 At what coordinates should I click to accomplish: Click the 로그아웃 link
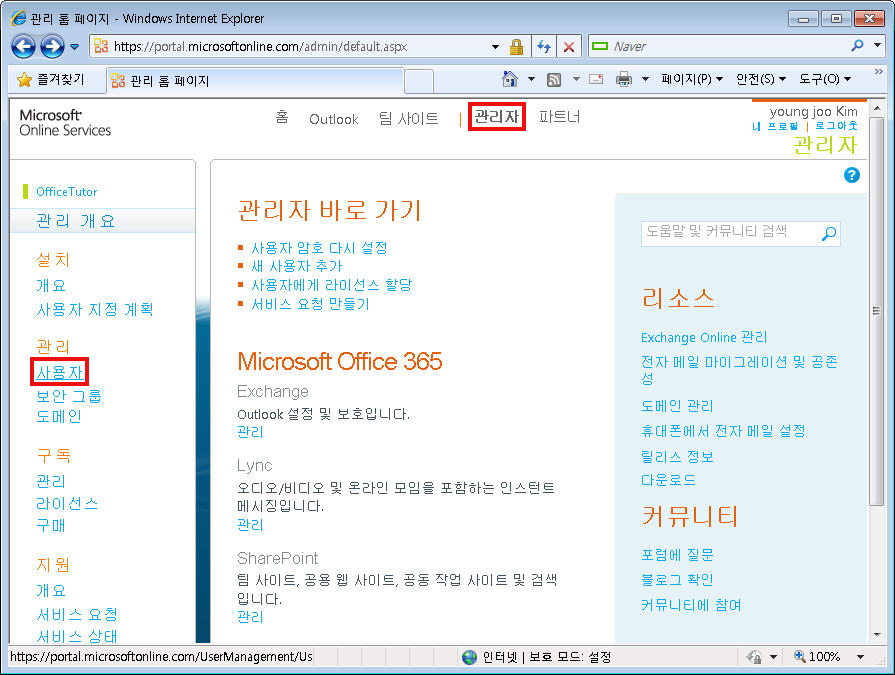836,126
